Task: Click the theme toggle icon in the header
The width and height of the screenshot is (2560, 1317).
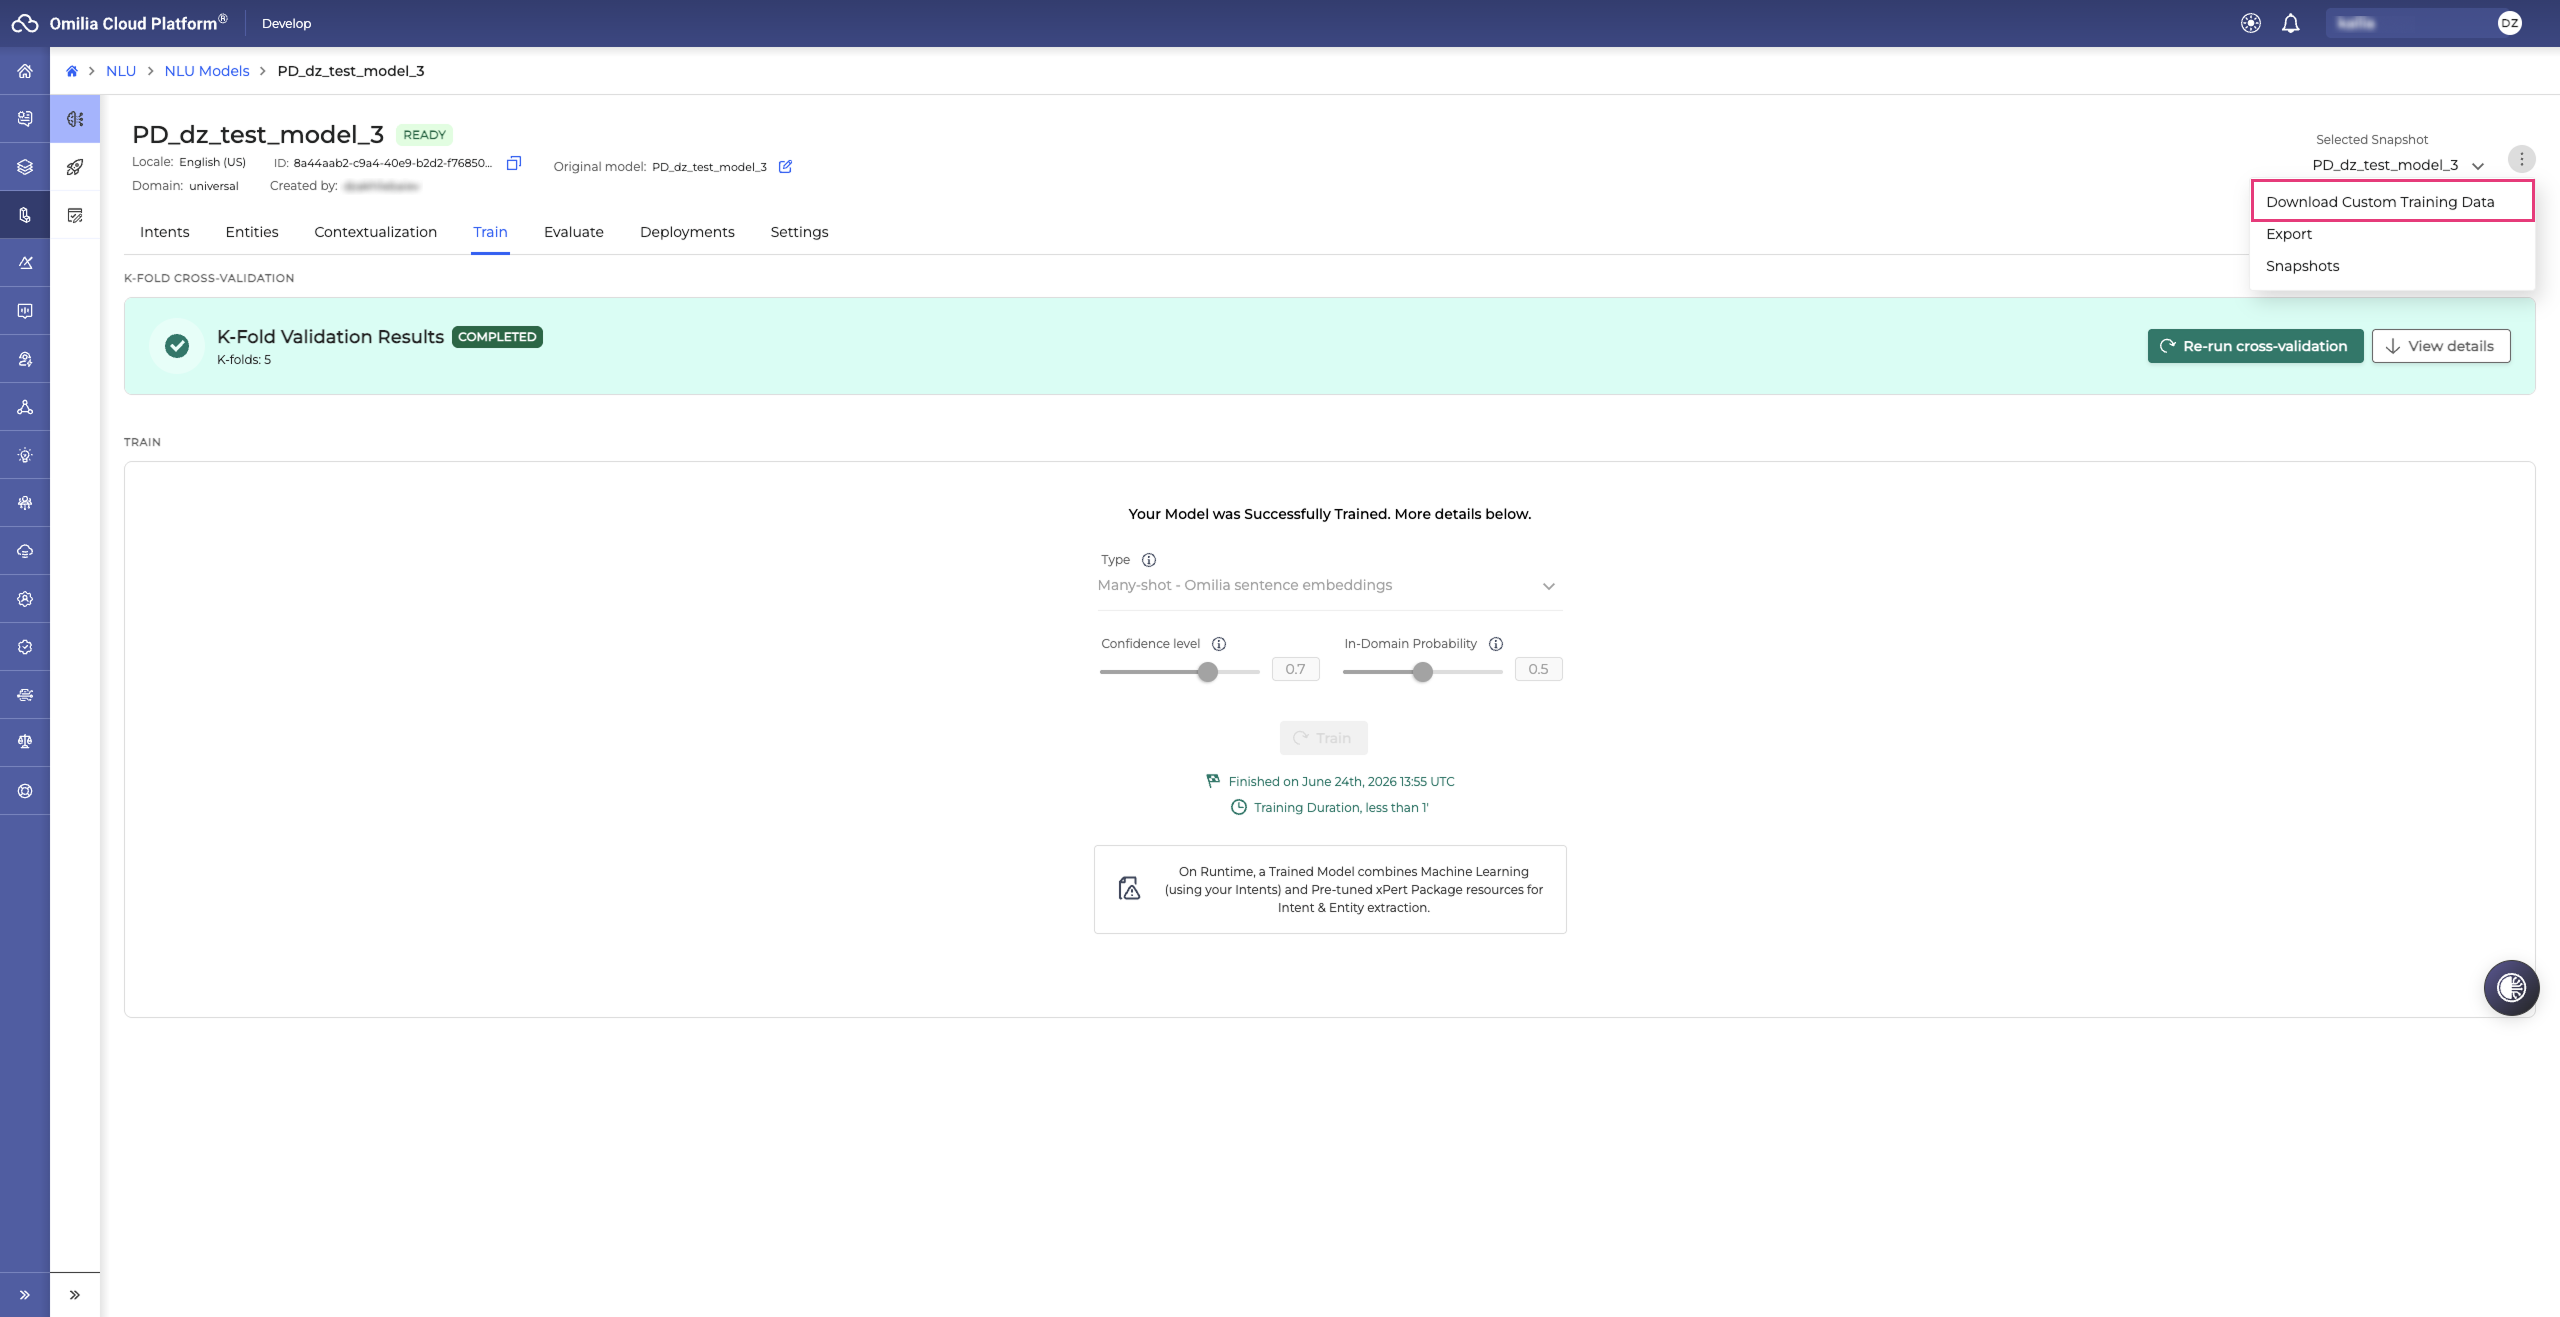Action: pyautogui.click(x=2251, y=23)
